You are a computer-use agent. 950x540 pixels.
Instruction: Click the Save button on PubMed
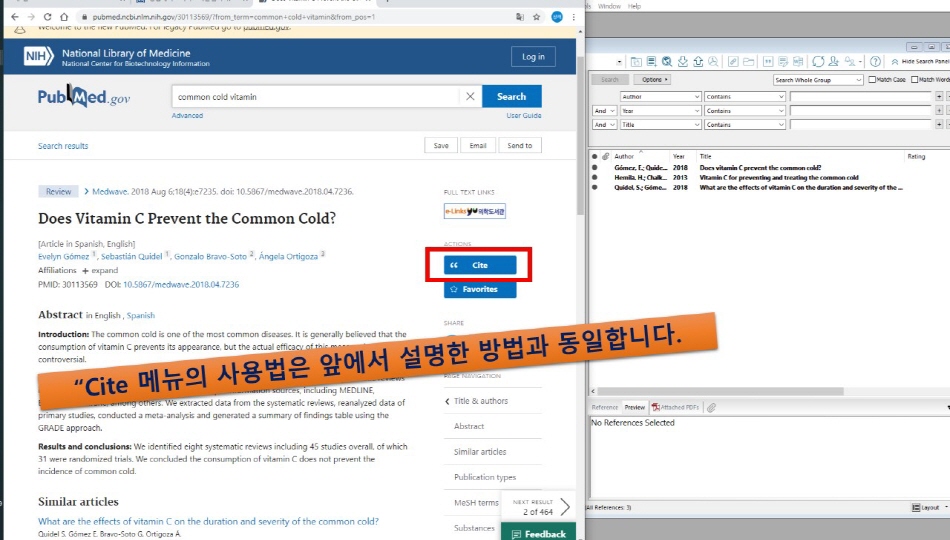[x=441, y=145]
